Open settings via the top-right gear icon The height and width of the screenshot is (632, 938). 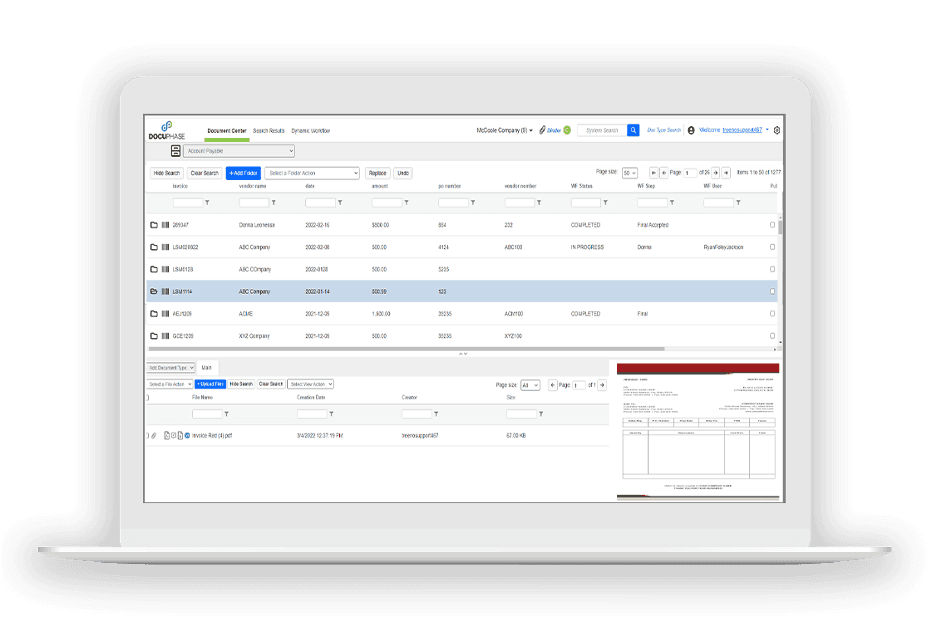tap(777, 130)
